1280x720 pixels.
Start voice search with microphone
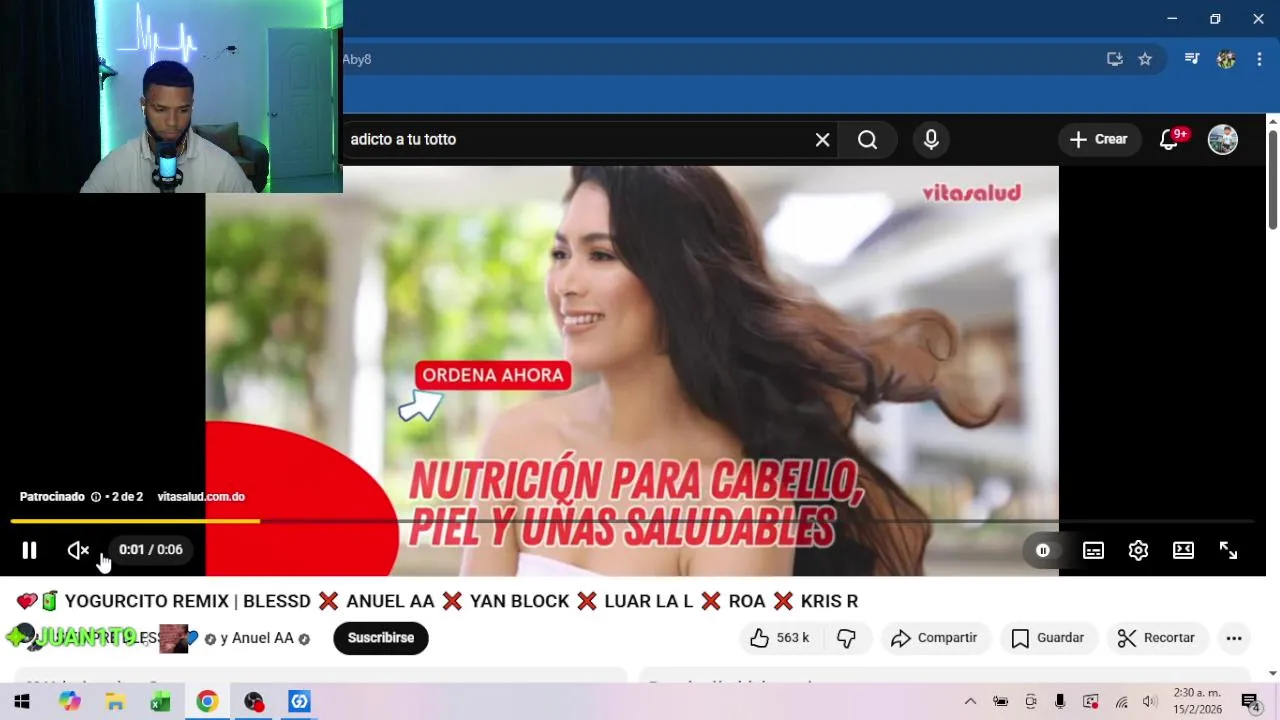point(931,140)
